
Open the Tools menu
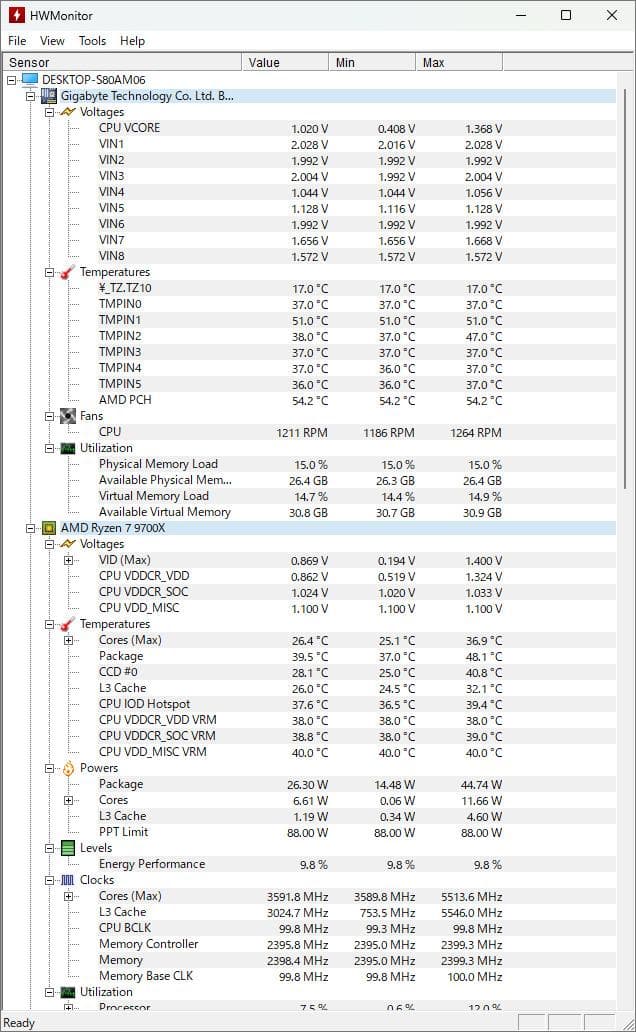[92, 41]
